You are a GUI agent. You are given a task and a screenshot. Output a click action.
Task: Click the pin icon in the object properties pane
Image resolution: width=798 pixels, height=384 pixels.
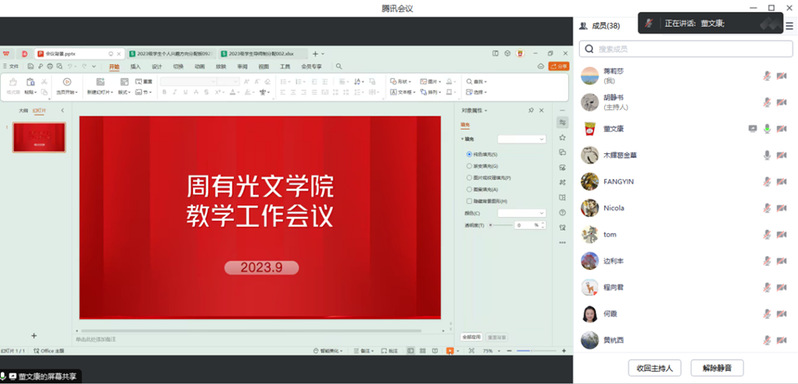click(x=531, y=110)
